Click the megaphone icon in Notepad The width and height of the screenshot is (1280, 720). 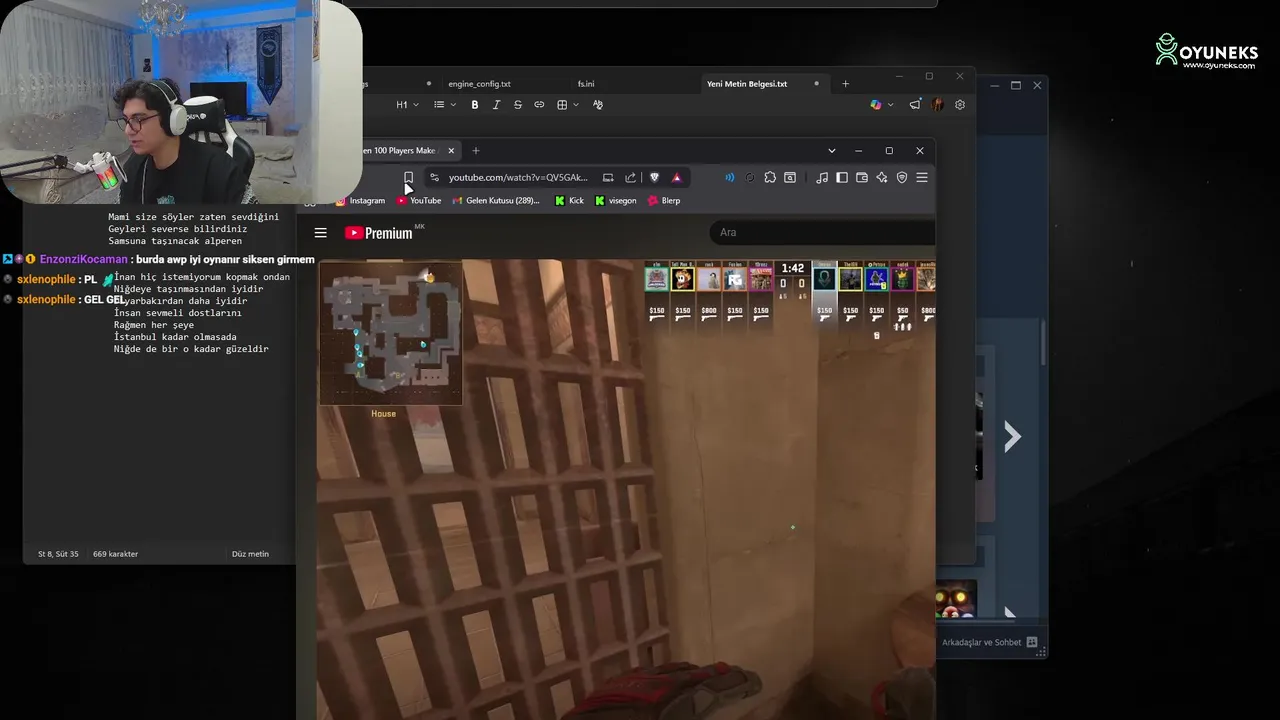point(915,105)
